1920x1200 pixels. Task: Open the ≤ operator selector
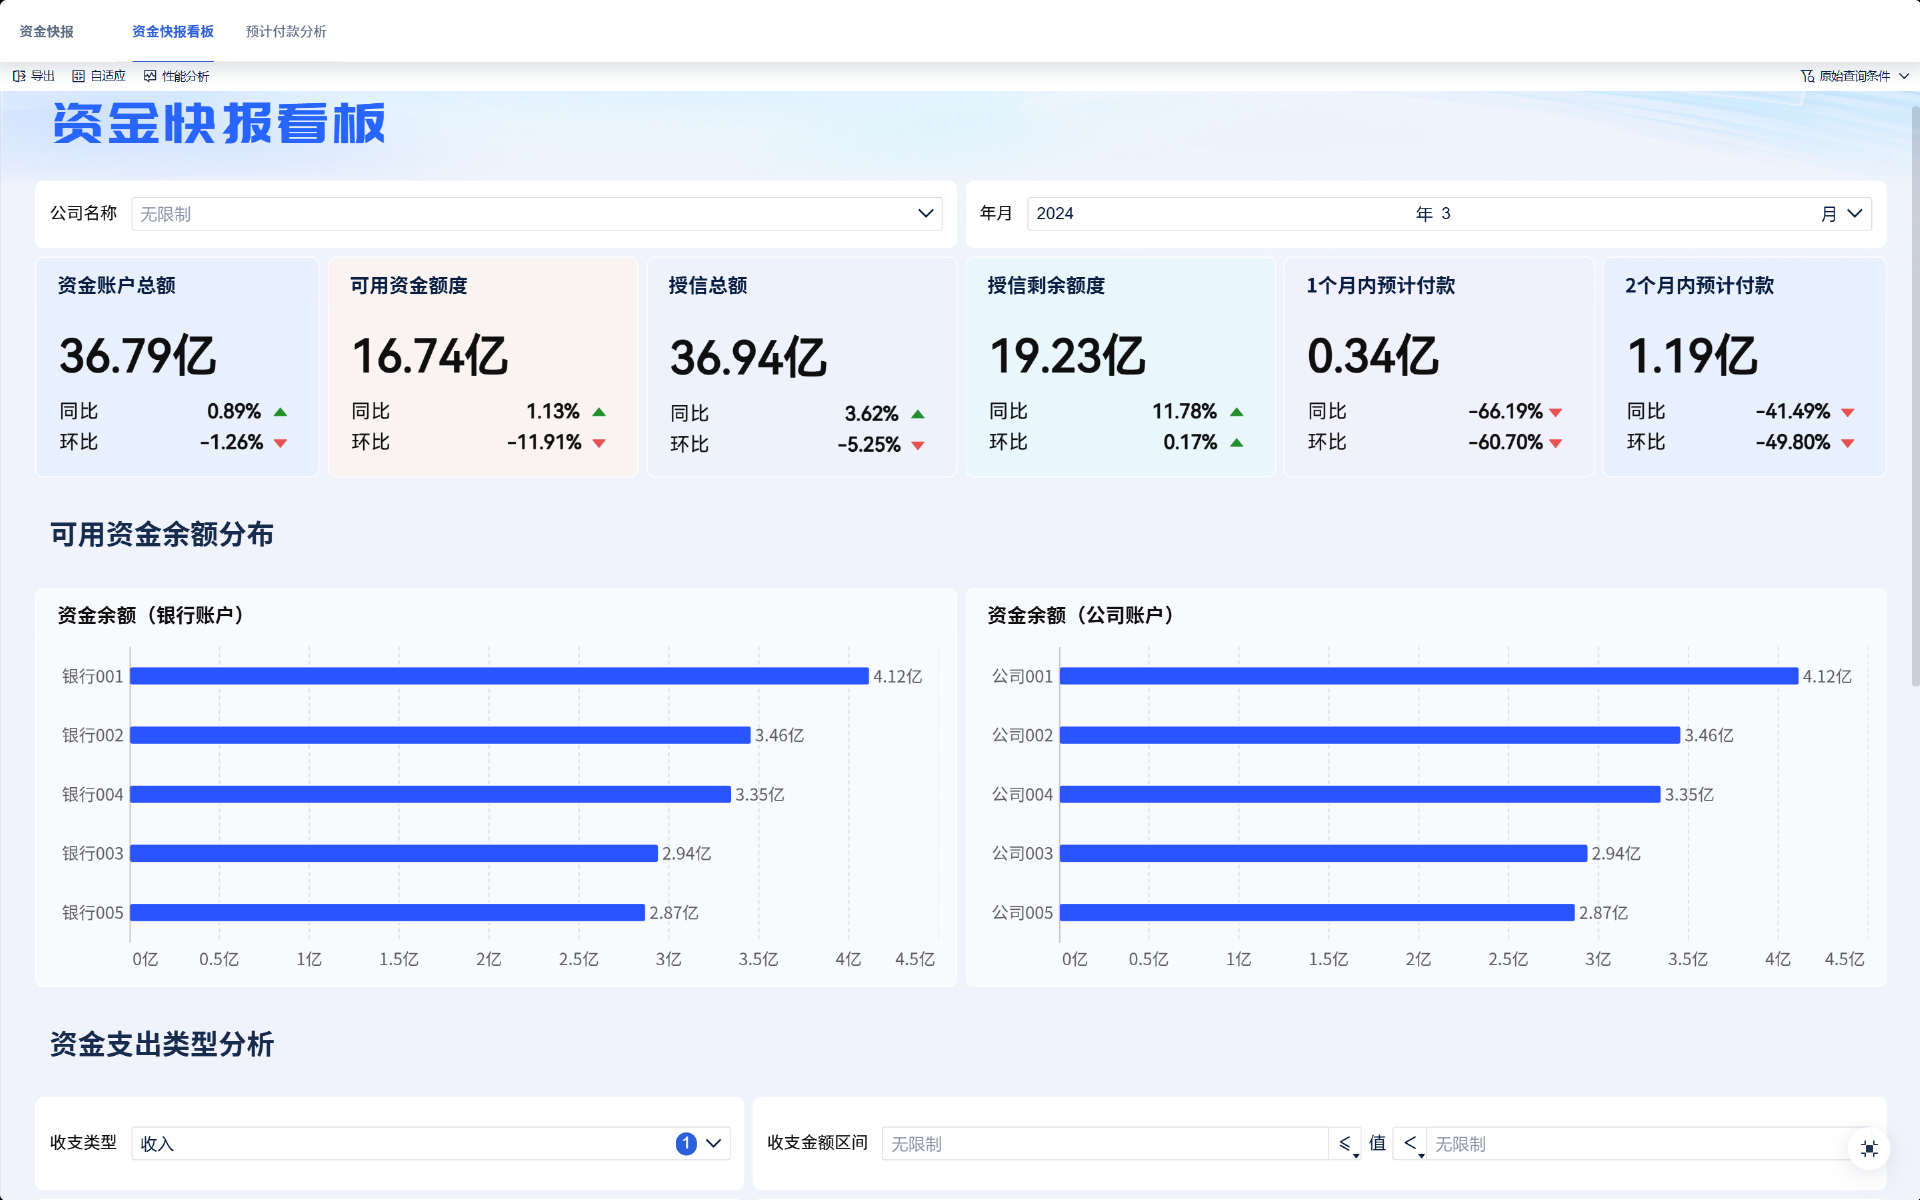coord(1346,1143)
